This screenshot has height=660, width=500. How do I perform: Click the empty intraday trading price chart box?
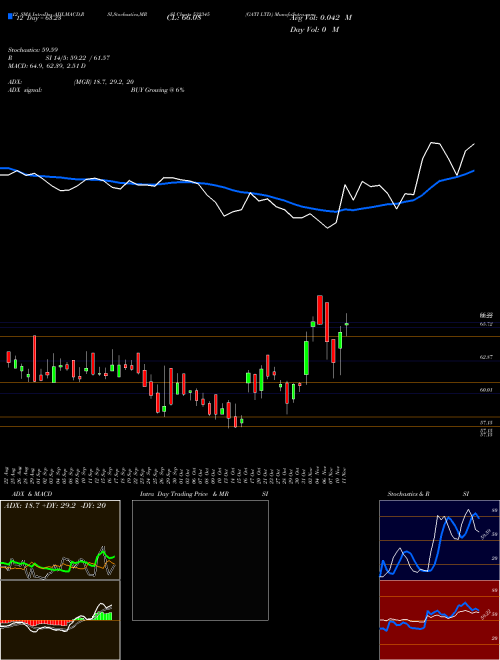200,560
